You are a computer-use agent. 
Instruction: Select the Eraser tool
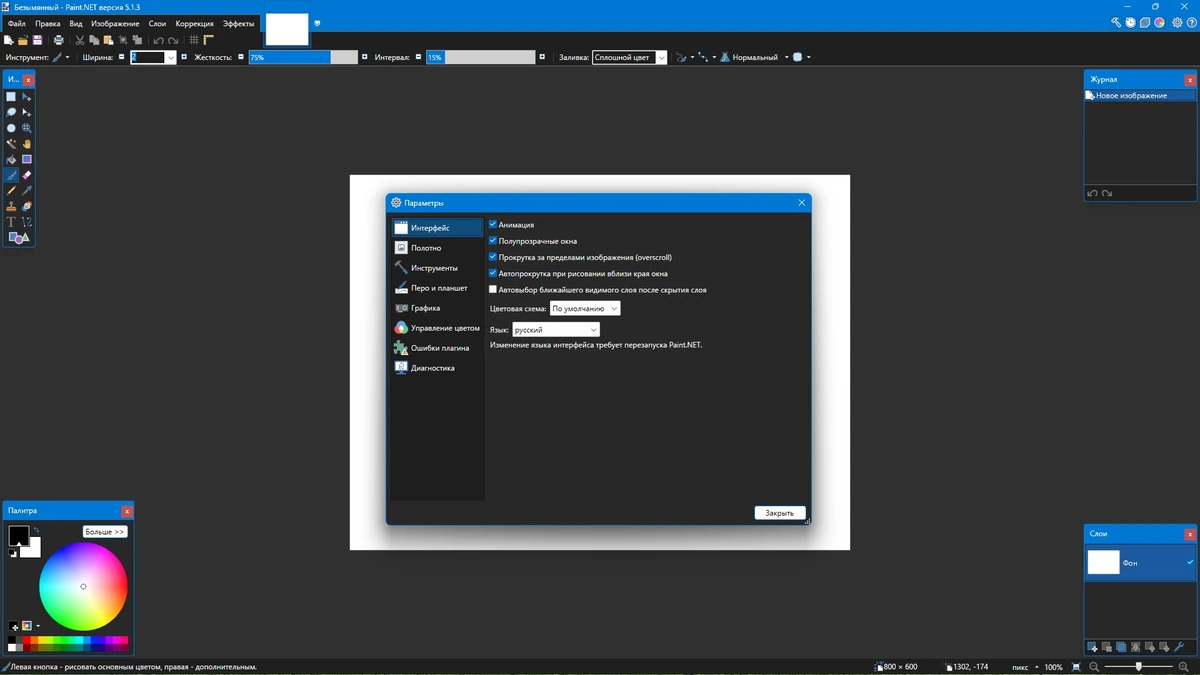click(27, 175)
